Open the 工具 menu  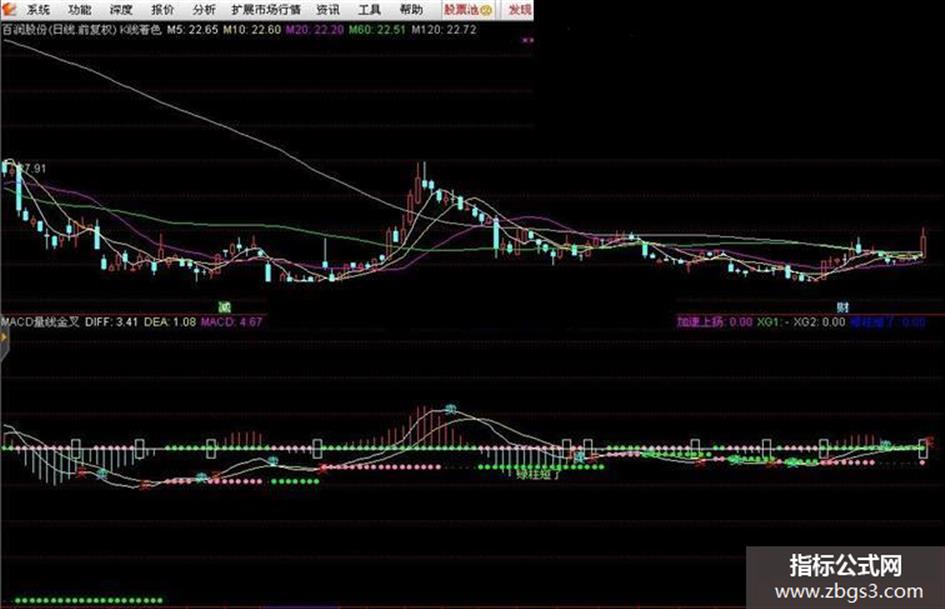[369, 10]
